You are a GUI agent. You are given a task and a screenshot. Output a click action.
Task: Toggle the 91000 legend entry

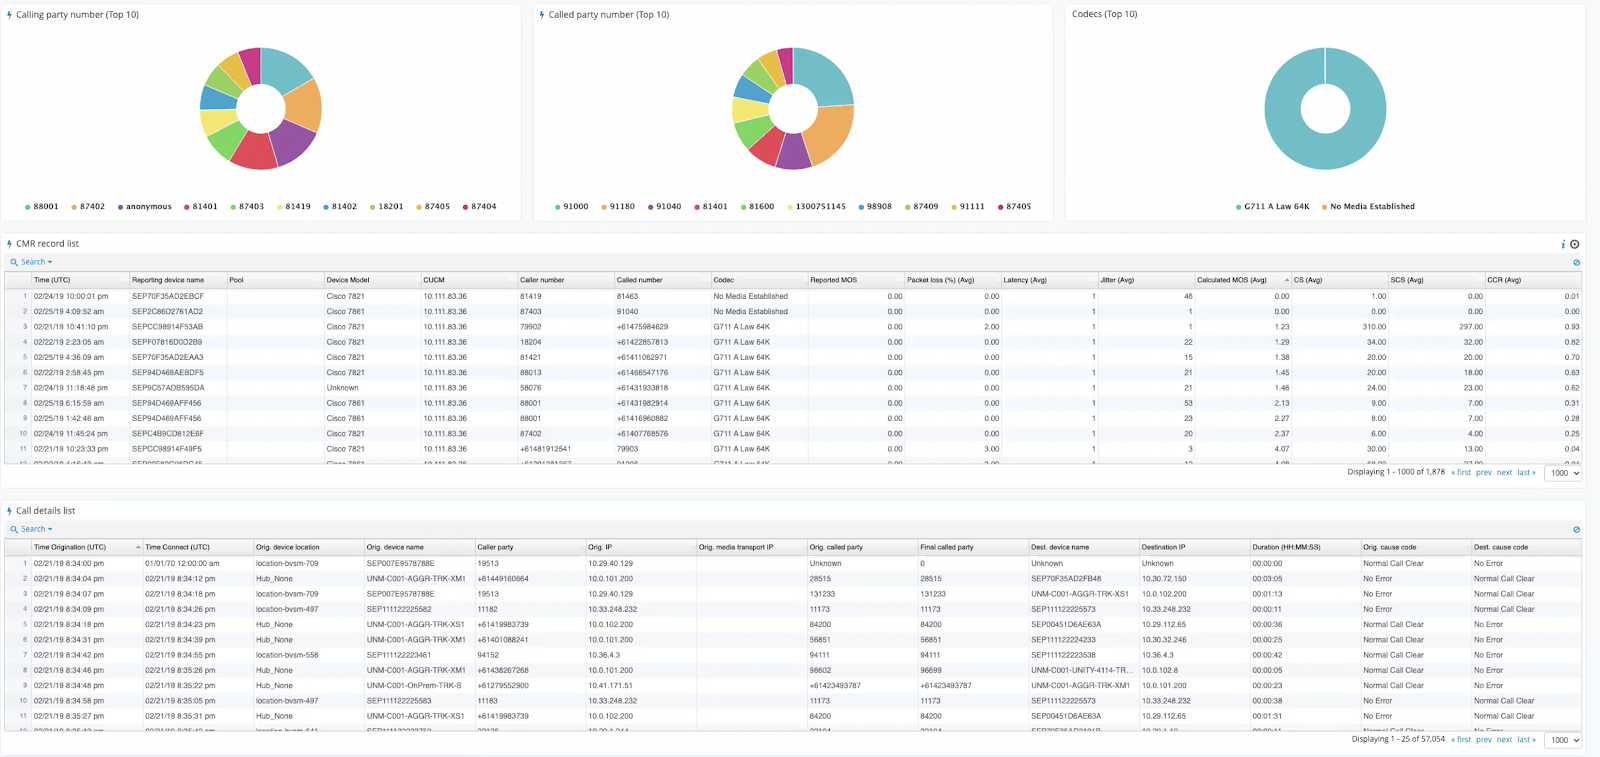click(x=572, y=207)
